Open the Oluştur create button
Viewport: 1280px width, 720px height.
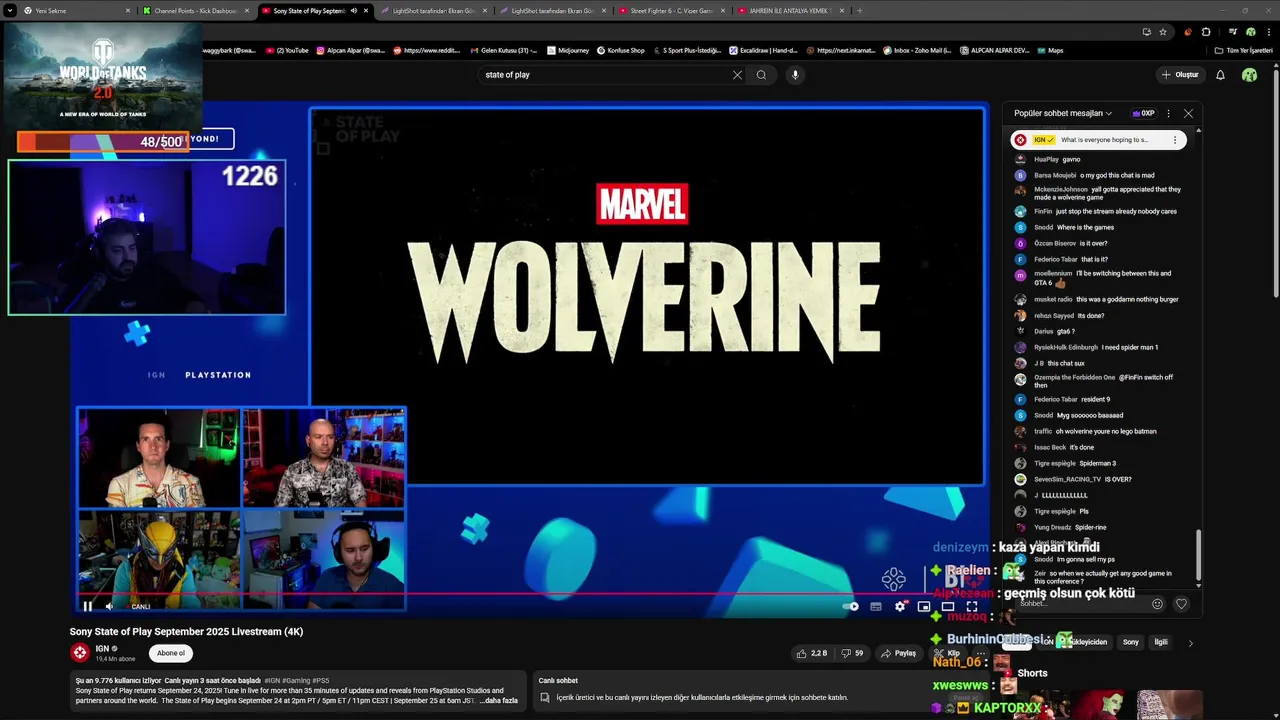(1180, 75)
